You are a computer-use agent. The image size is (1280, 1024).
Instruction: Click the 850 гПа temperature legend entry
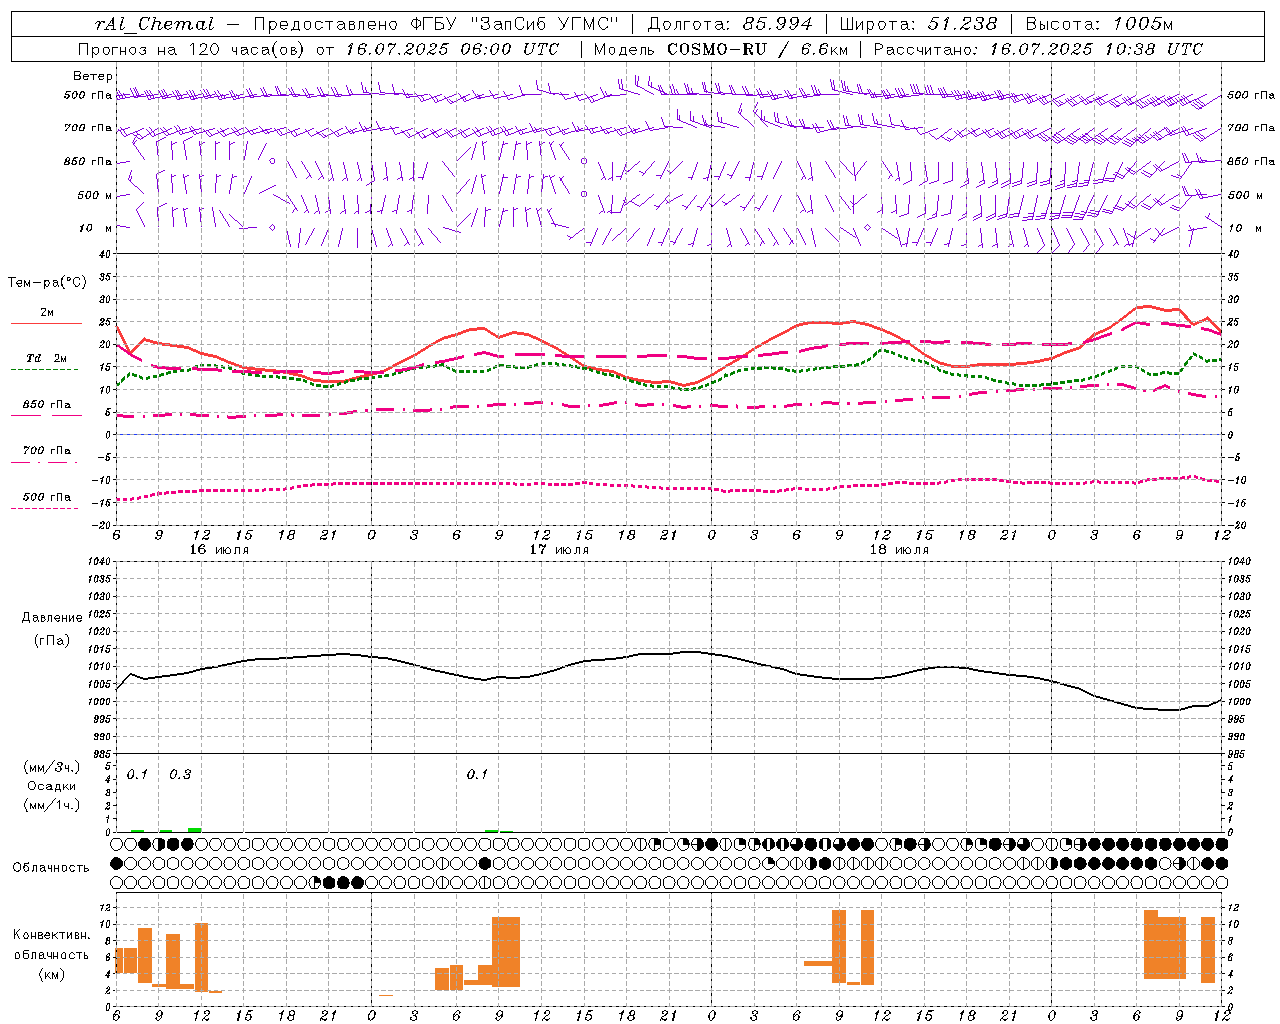tap(47, 405)
